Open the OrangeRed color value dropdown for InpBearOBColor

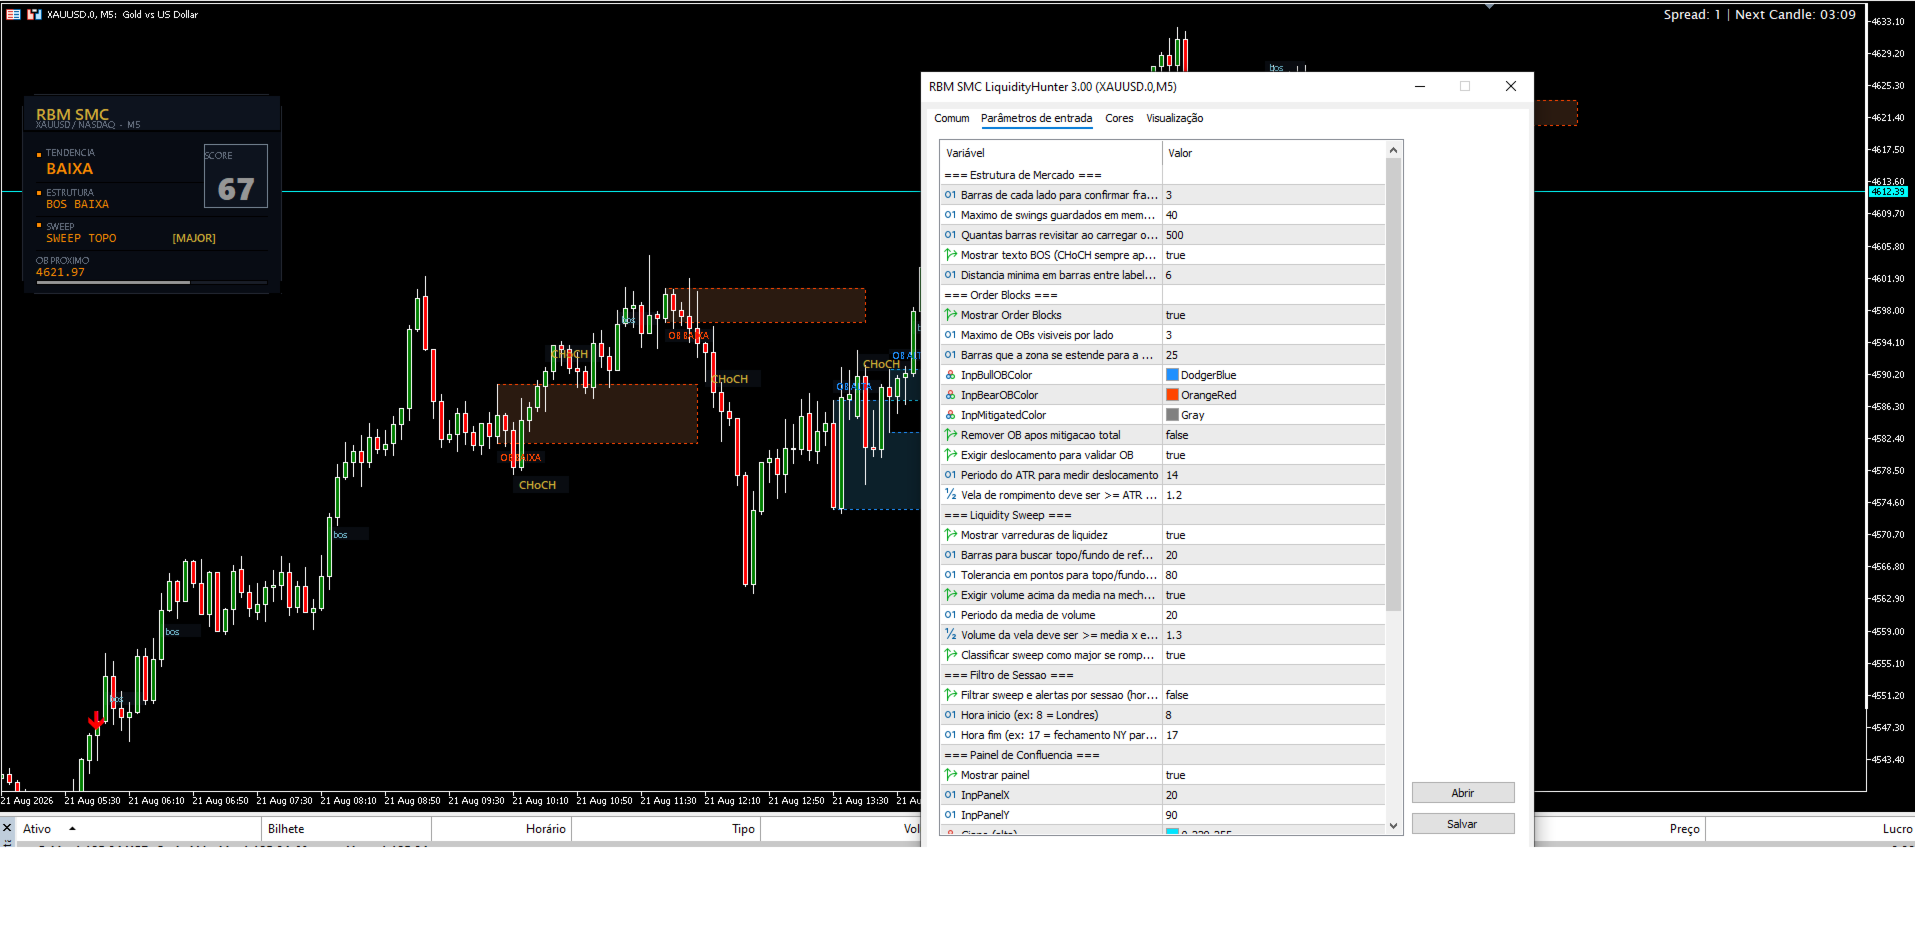pyautogui.click(x=1274, y=395)
